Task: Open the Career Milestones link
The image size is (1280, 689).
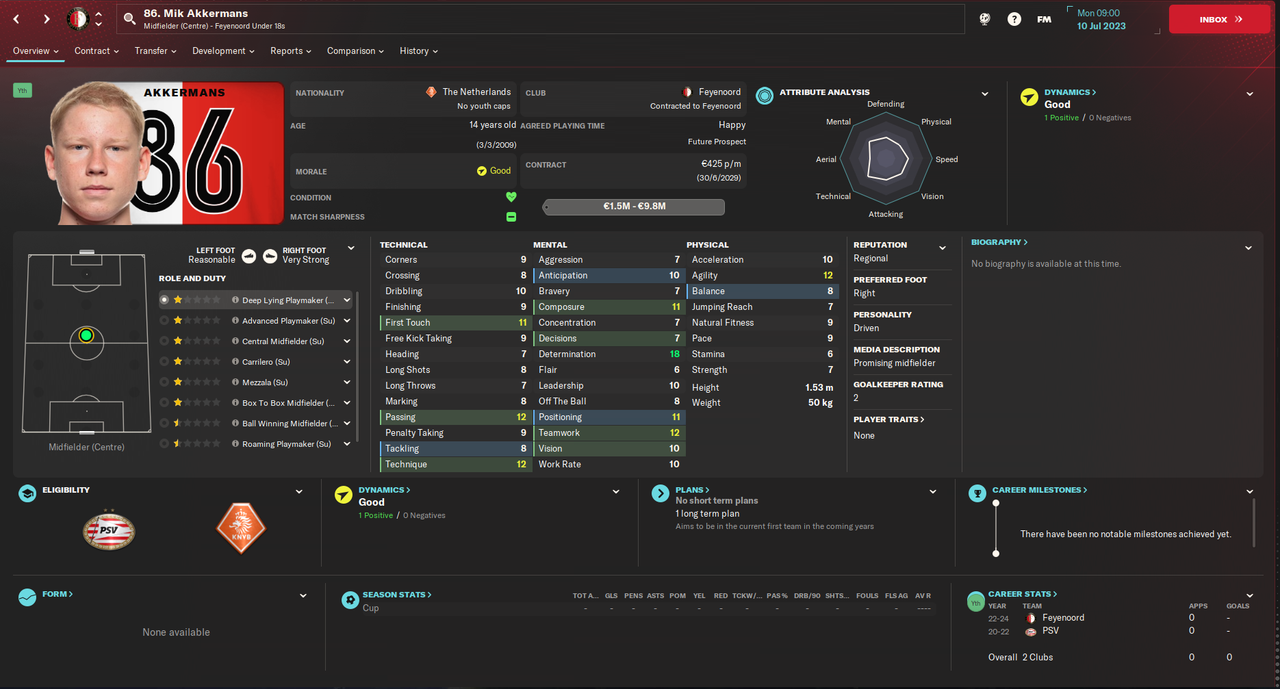Action: point(1040,490)
